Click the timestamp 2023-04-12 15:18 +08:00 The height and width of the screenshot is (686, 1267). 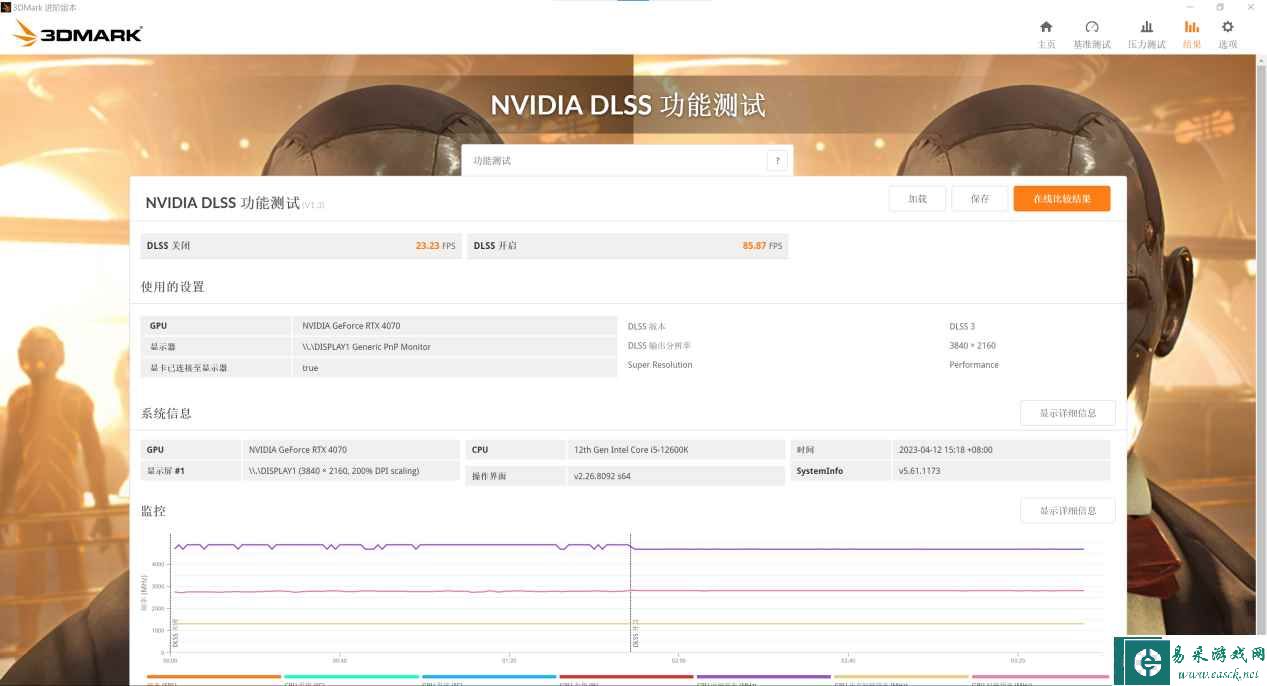(x=946, y=450)
